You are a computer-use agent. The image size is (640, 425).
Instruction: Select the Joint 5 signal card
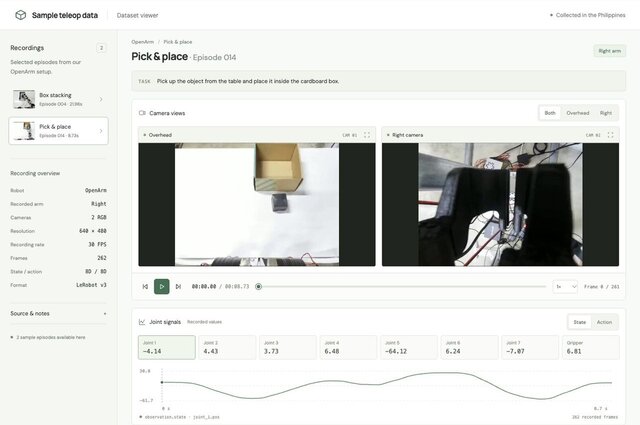pyautogui.click(x=409, y=347)
